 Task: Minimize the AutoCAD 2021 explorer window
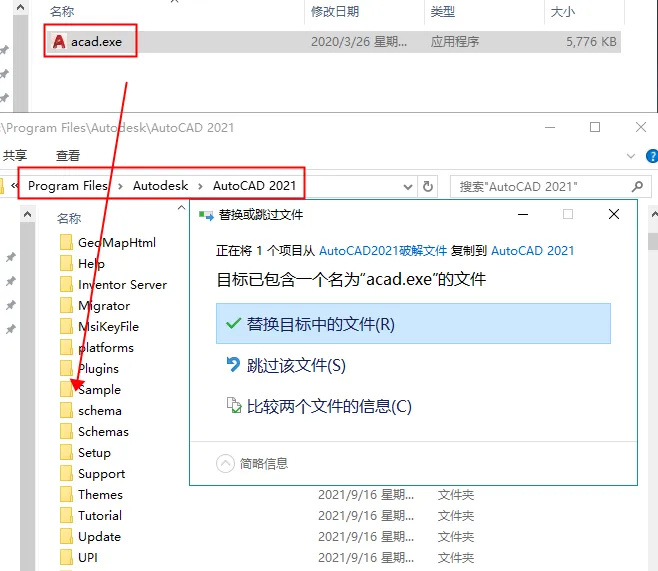click(550, 127)
